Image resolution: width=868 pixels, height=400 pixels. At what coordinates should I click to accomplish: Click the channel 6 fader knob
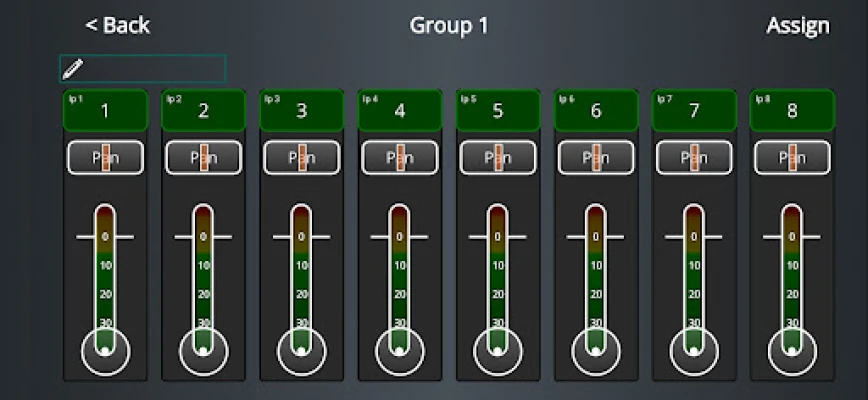[596, 350]
